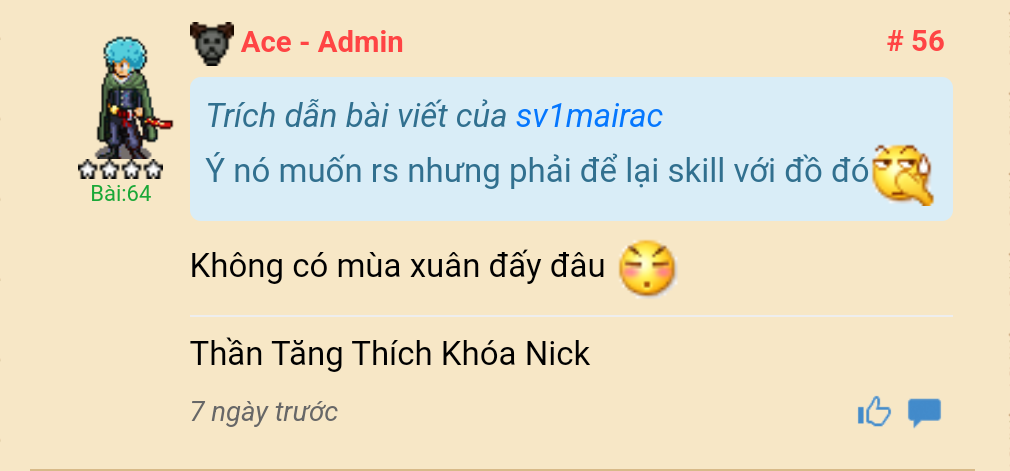Screen dimensions: 1010x471
Task: Click the four-star rank icons under the avatar
Action: [x=120, y=170]
